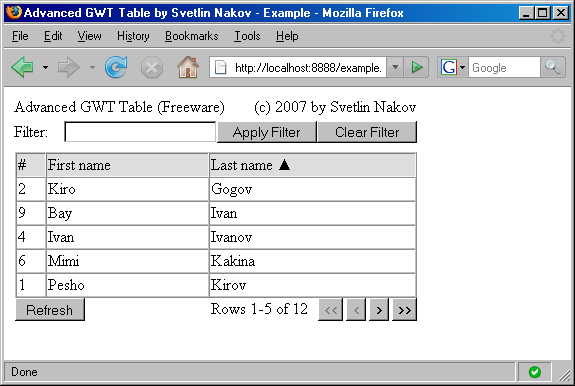Viewport: 575px width, 386px height.
Task: Select the cell 'Kirov'
Action: 312,285
